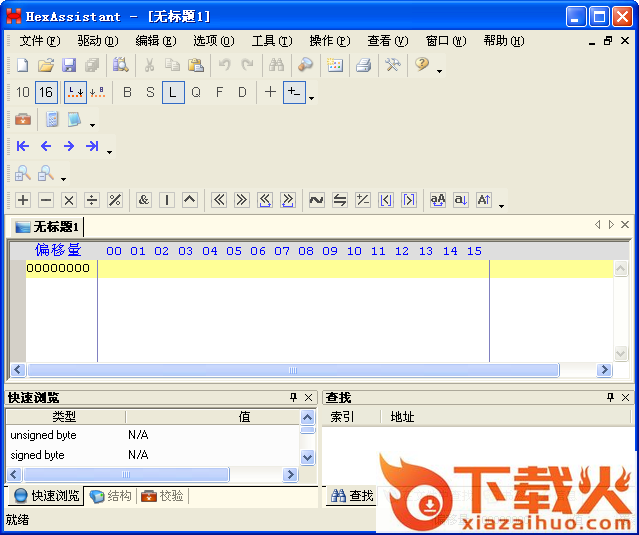Click the Help question mark icon
Viewport: 639px width, 535px height.
[422, 65]
